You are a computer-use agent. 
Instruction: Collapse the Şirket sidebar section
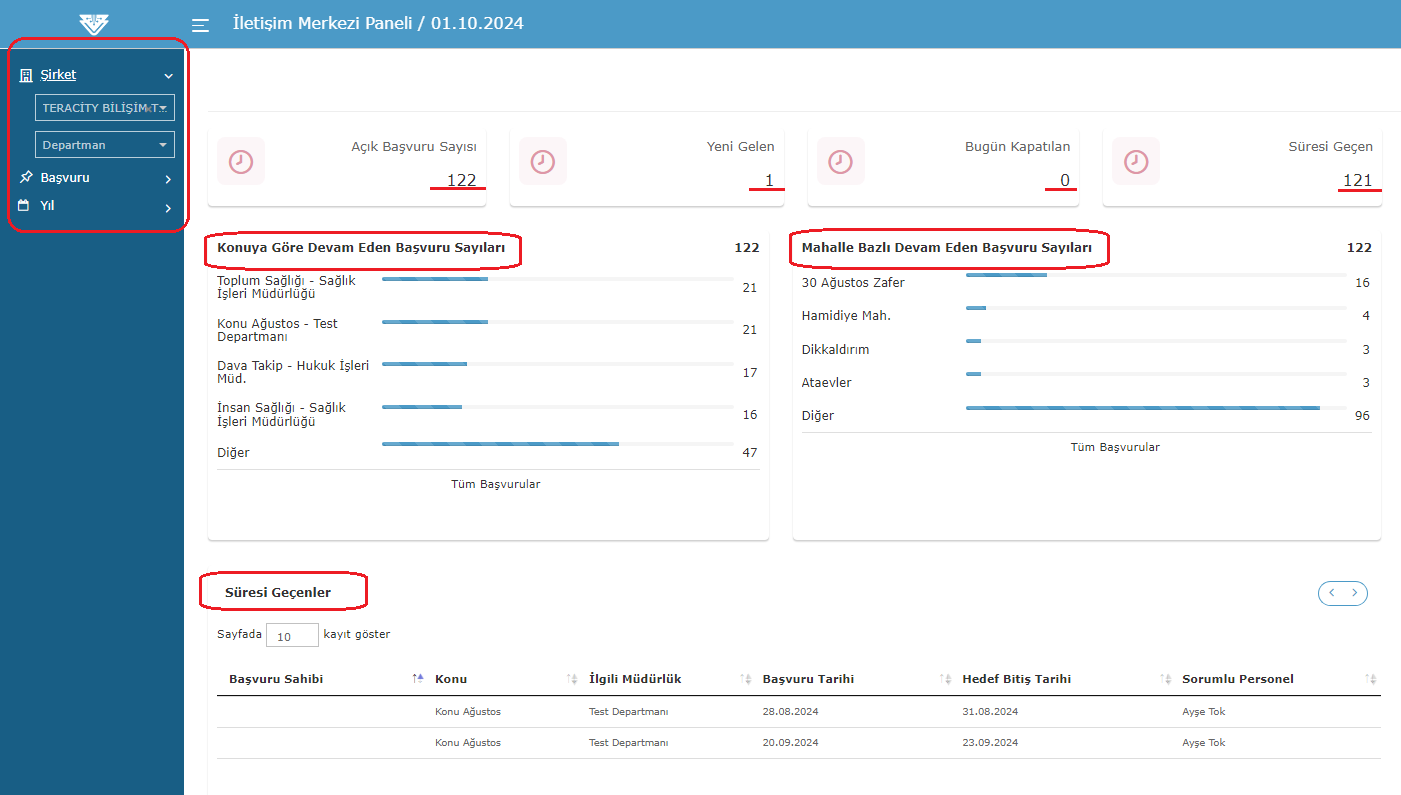[x=168, y=76]
